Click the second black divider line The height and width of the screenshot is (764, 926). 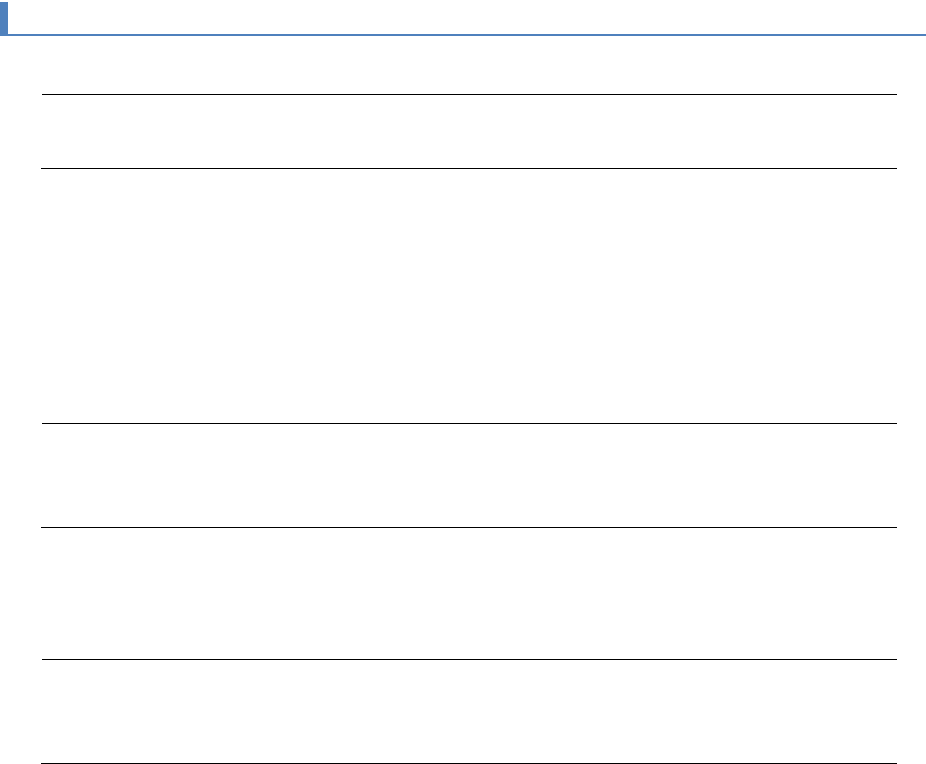point(468,168)
